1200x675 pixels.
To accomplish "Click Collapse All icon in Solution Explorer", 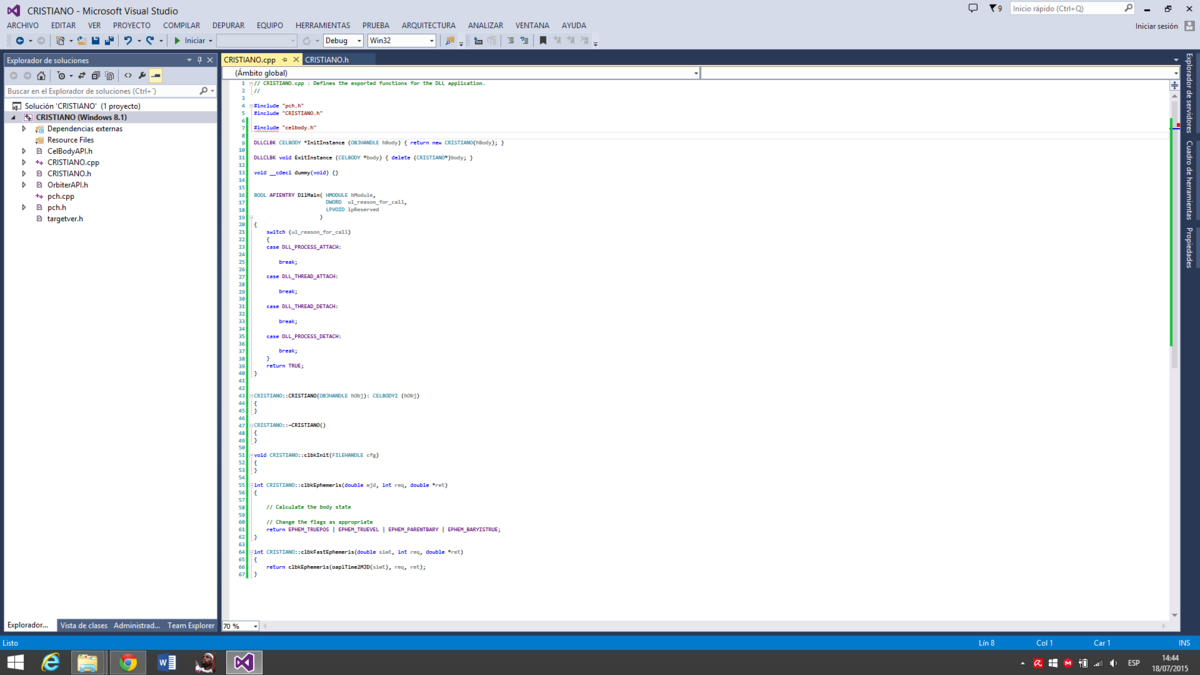I will pos(96,76).
